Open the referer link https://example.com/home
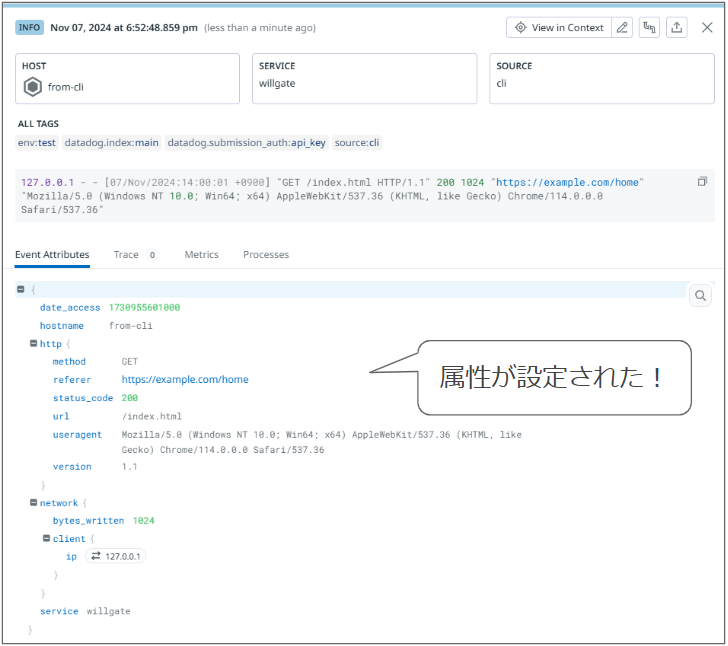Screen dimensions: 728x646 point(185,379)
